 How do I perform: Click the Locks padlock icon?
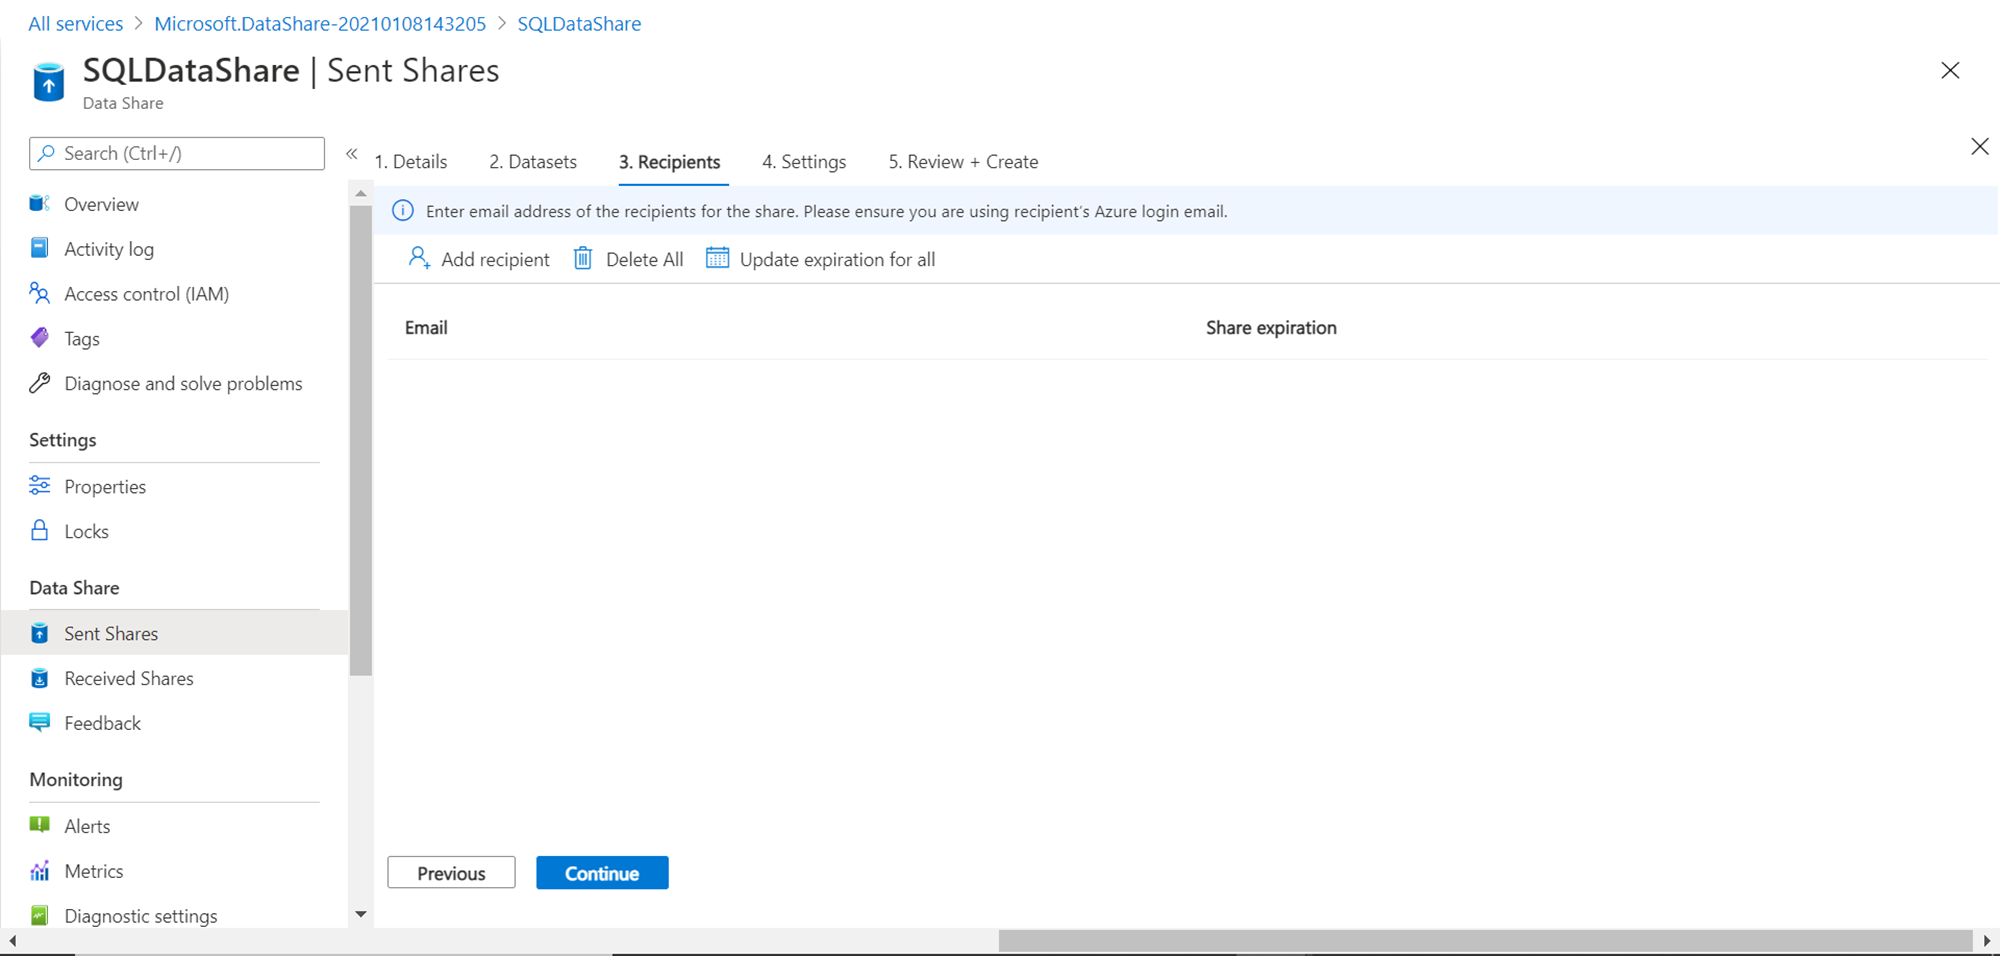pyautogui.click(x=40, y=530)
